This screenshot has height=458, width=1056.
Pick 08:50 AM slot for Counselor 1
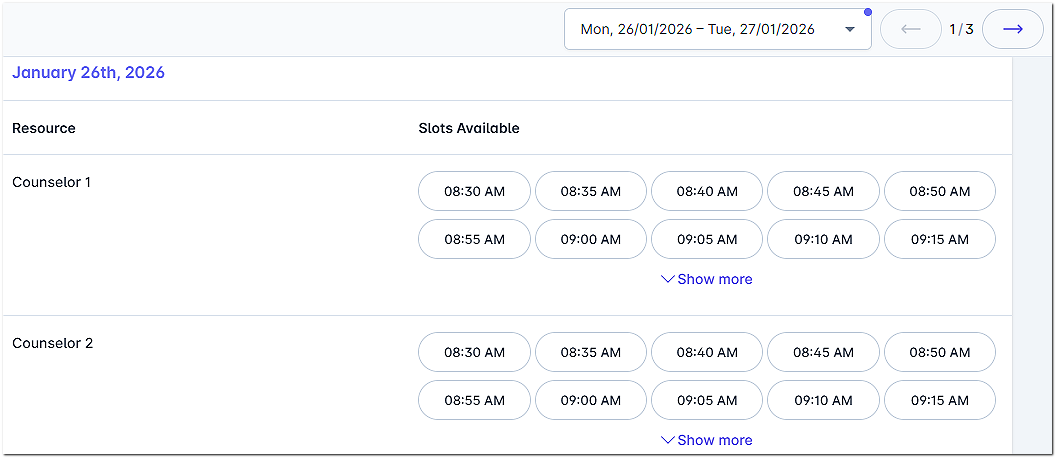click(940, 191)
